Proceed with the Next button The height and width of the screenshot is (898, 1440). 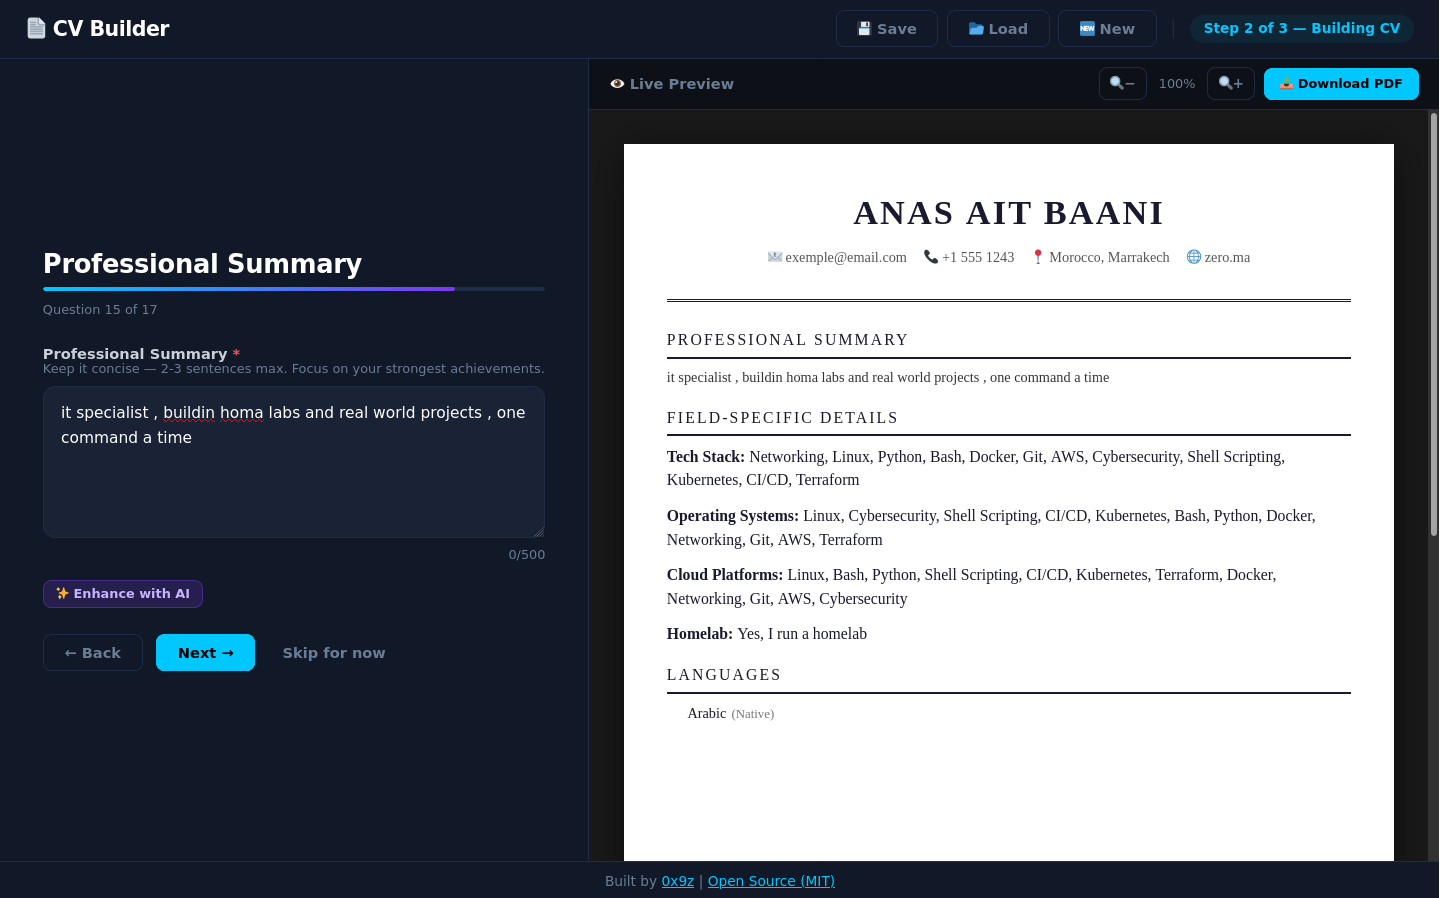(x=205, y=653)
